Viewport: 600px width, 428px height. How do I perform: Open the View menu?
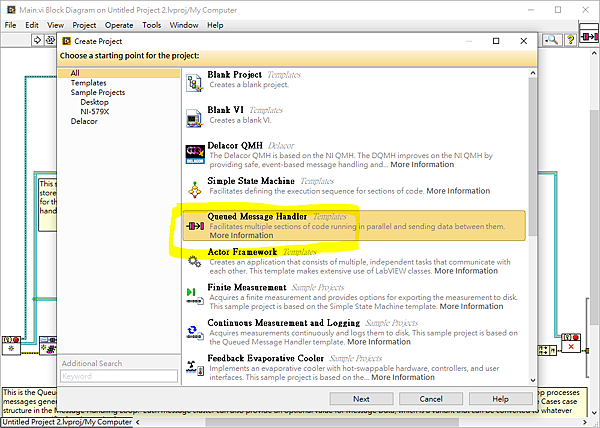coord(55,25)
